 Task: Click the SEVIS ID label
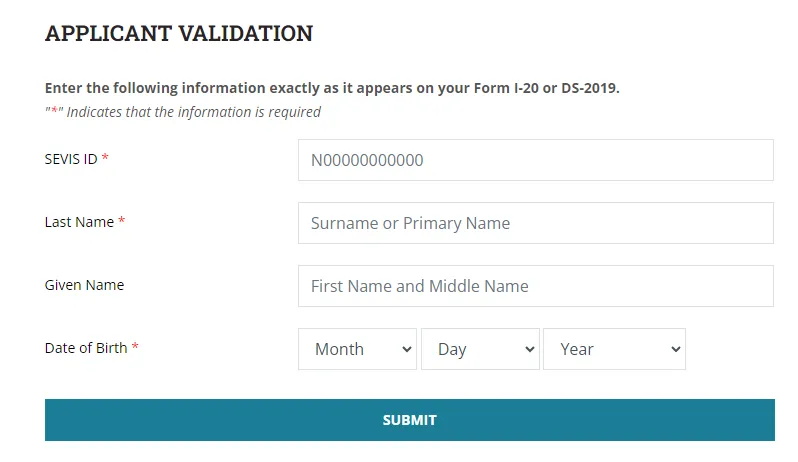click(71, 159)
